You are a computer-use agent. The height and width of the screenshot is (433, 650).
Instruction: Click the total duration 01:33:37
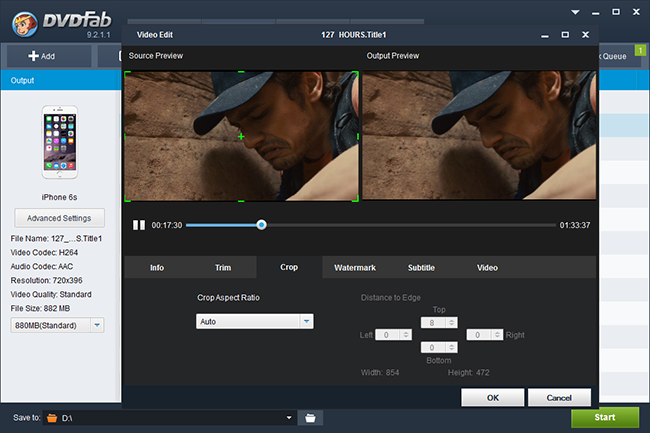click(575, 225)
